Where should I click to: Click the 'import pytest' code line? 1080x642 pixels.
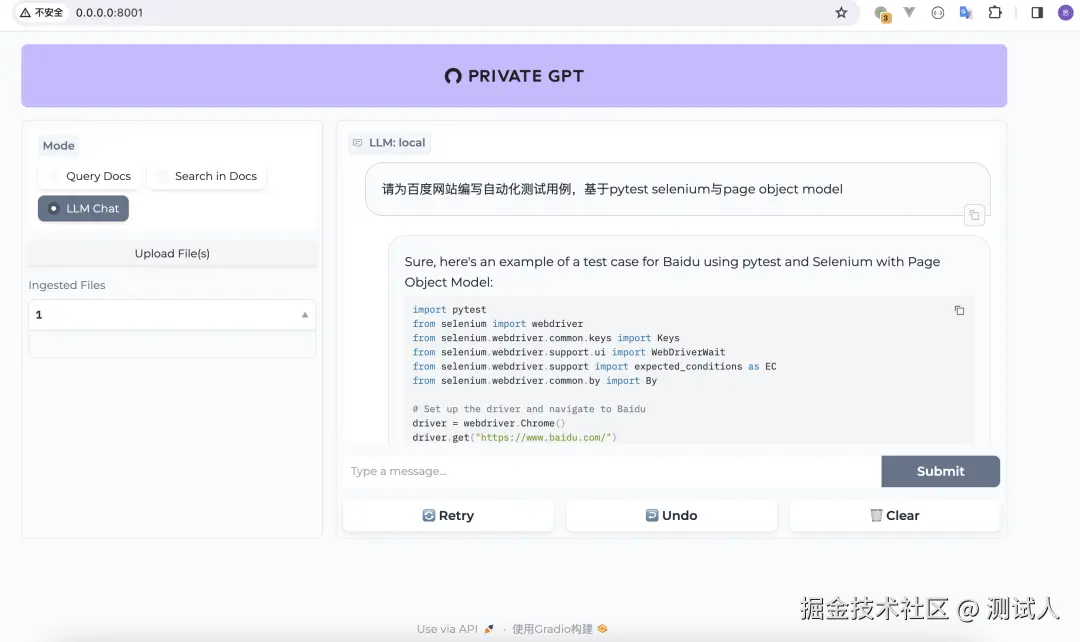coord(449,309)
